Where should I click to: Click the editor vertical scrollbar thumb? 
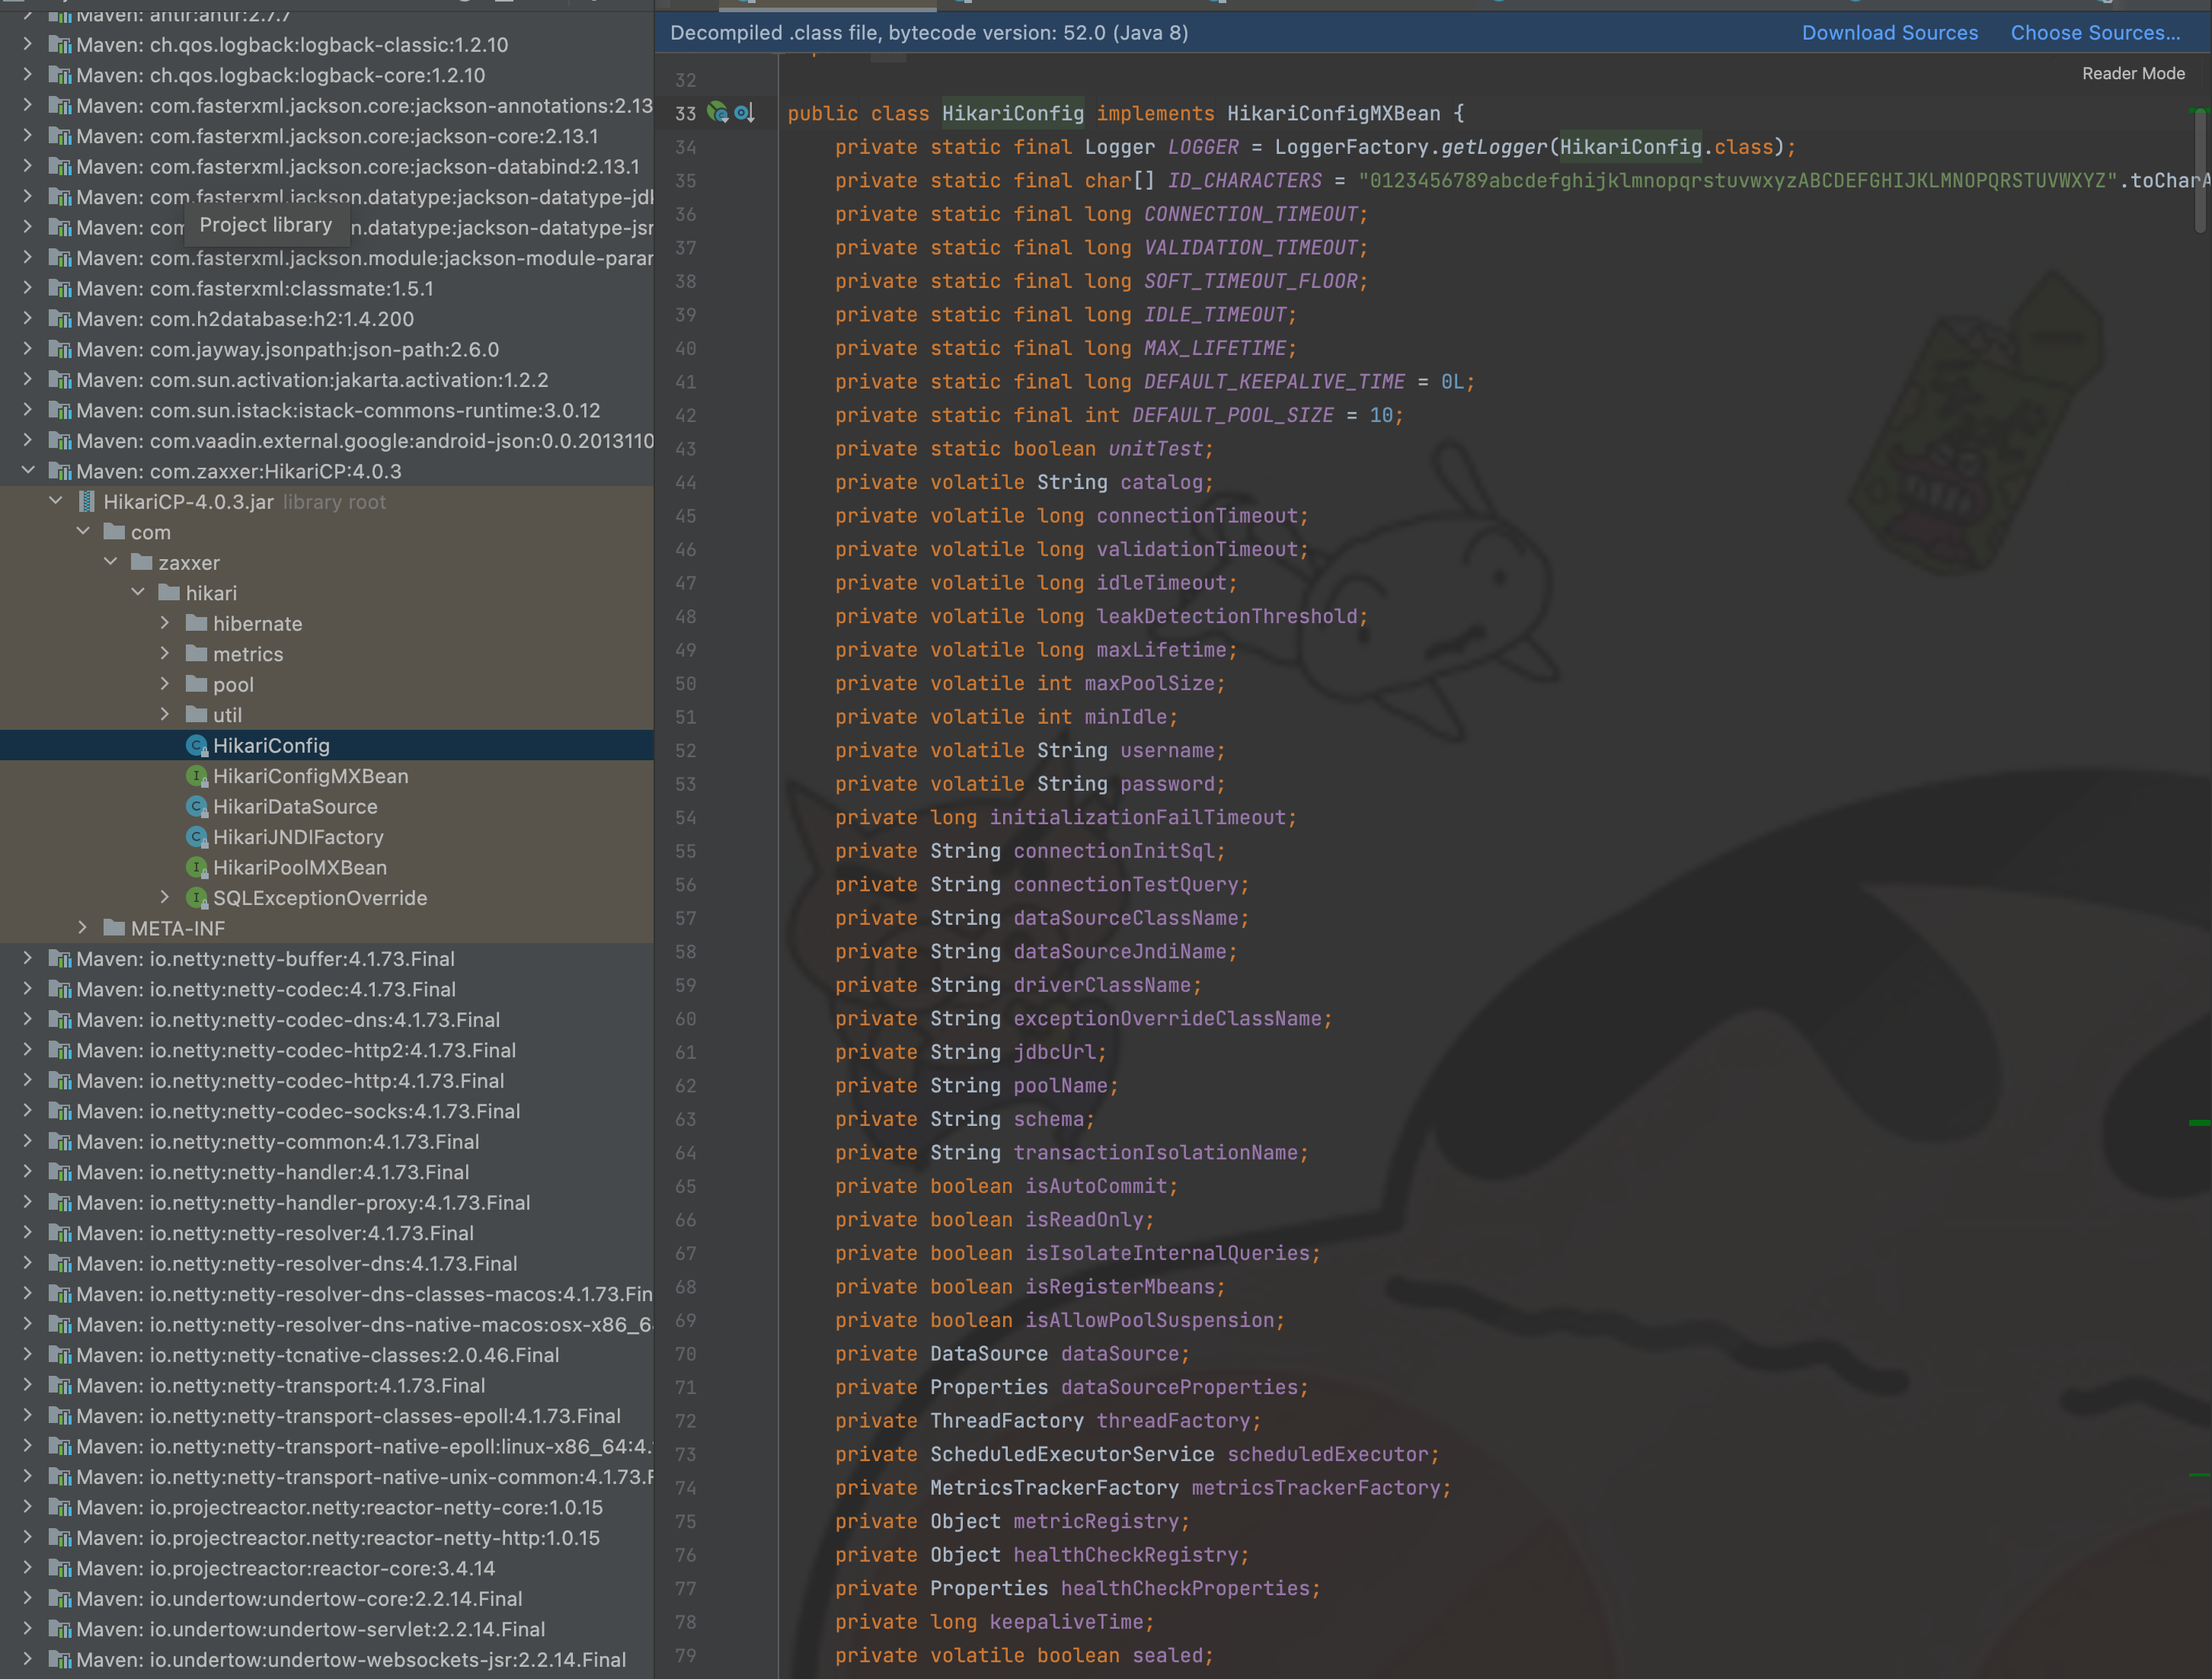2199,170
